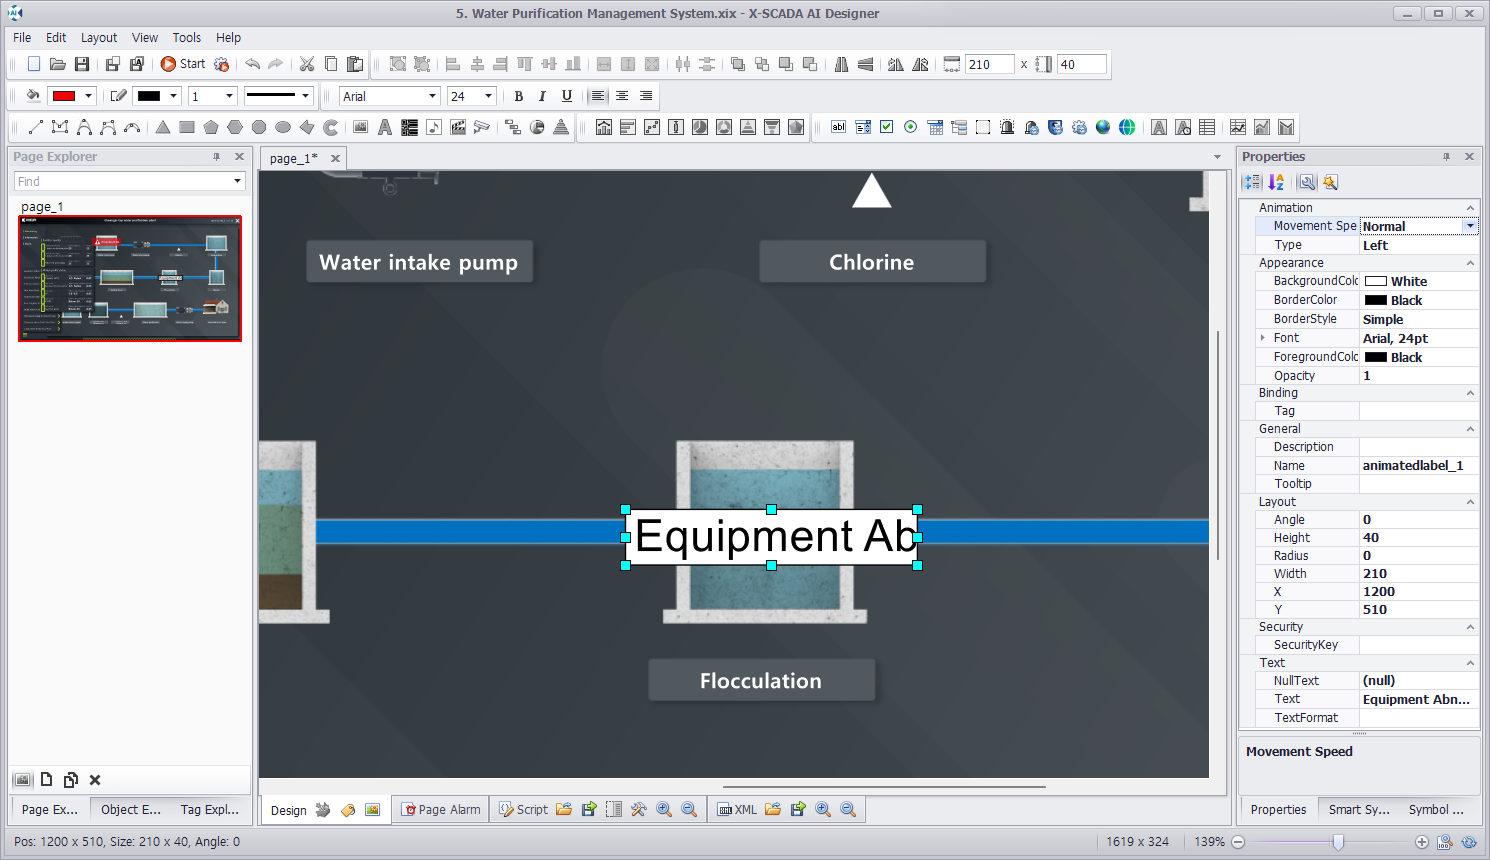Insert an audio music note element
1490x860 pixels.
point(433,127)
